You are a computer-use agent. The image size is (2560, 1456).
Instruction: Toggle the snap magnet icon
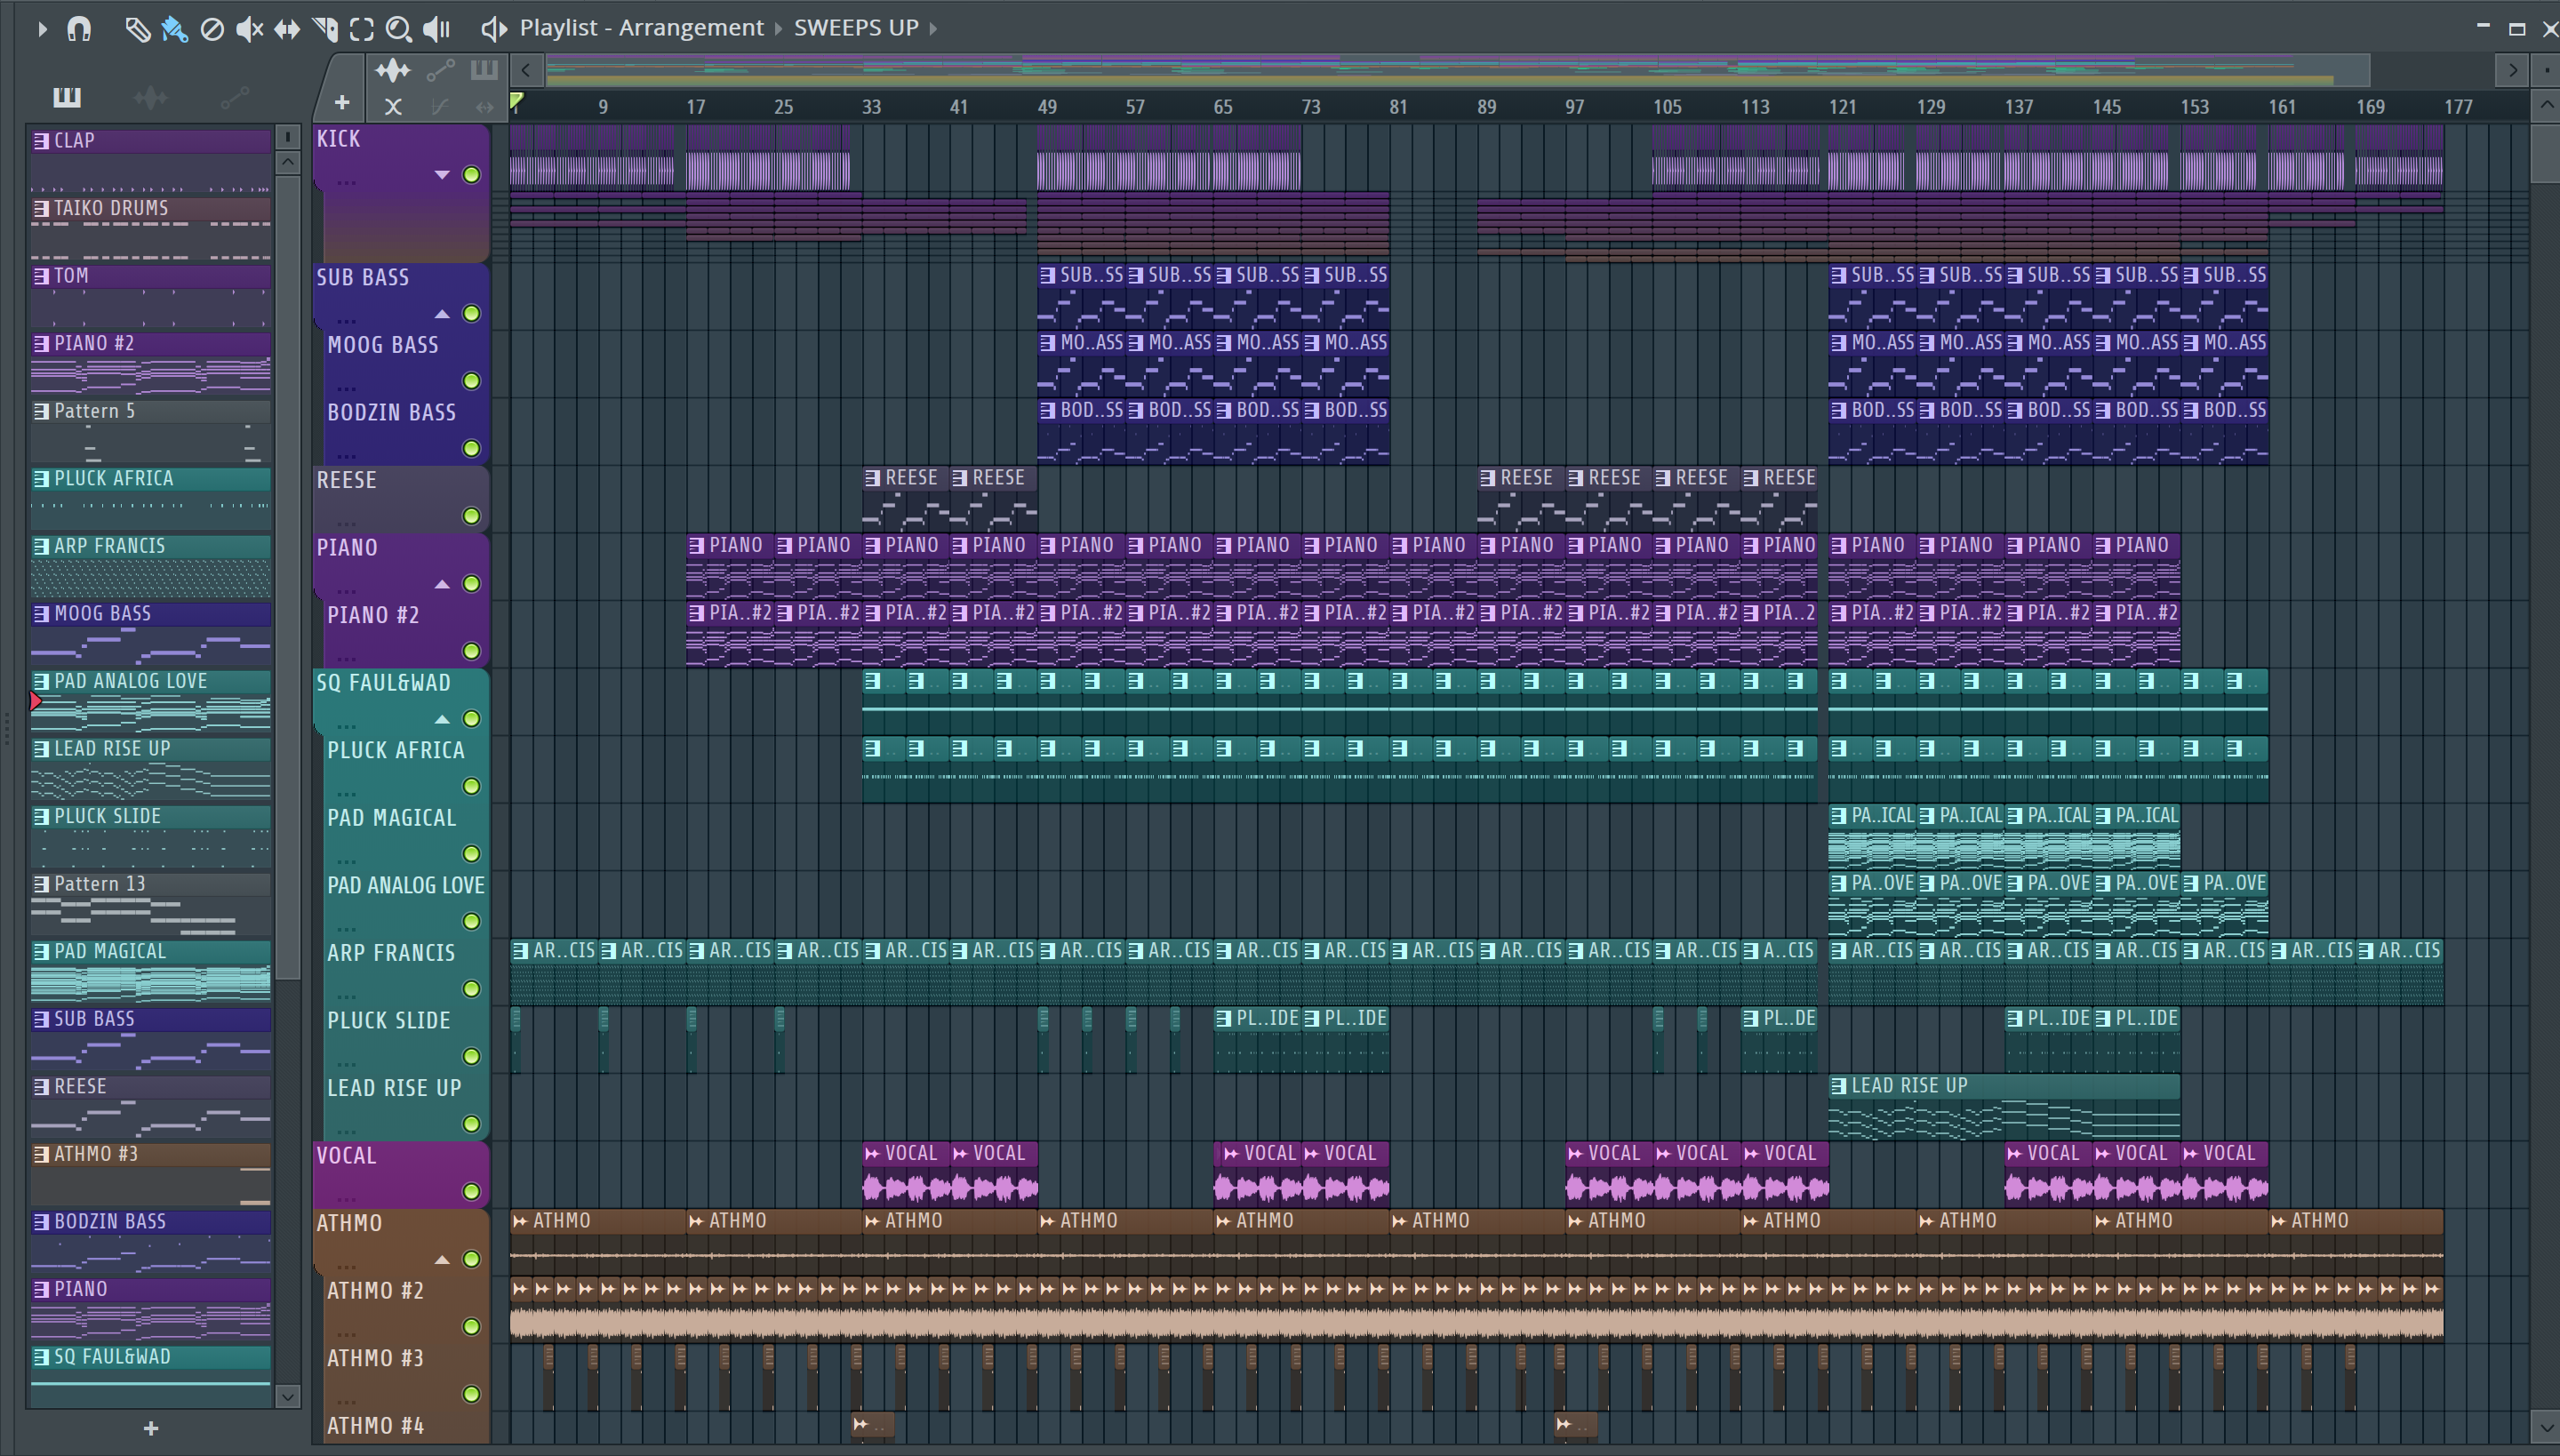(x=79, y=29)
